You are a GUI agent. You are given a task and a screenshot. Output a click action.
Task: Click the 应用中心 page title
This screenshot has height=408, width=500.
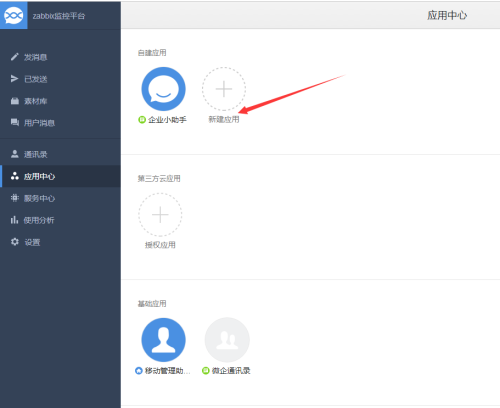click(447, 15)
